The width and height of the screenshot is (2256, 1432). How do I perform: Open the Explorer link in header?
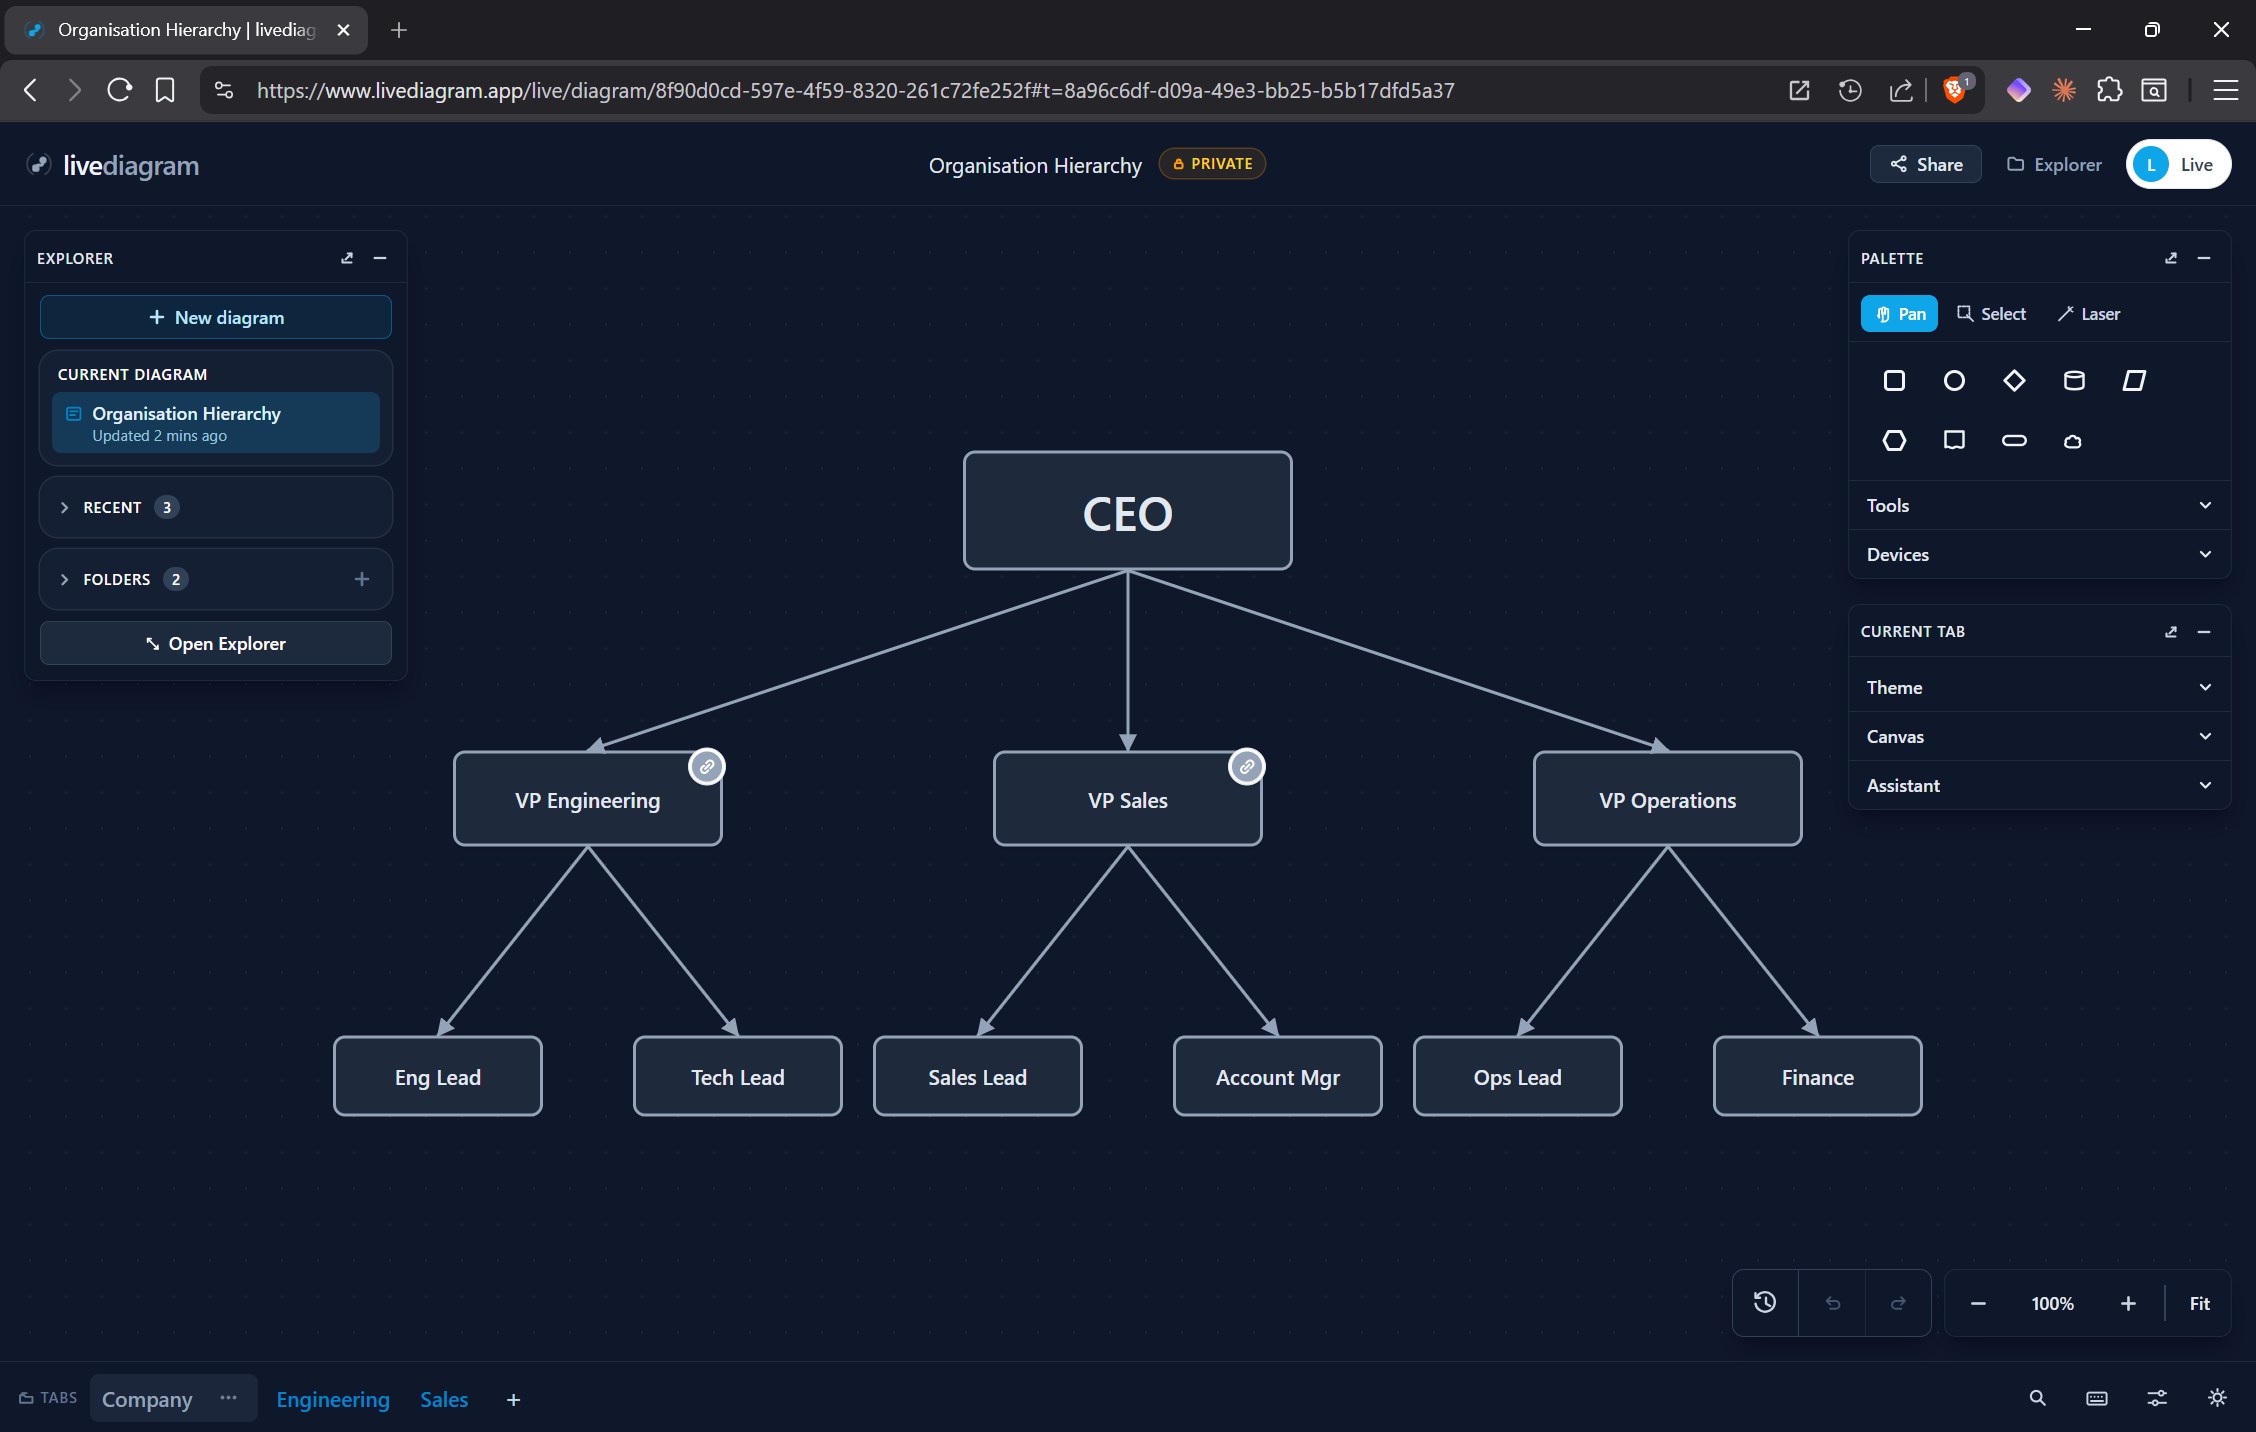coord(2054,164)
